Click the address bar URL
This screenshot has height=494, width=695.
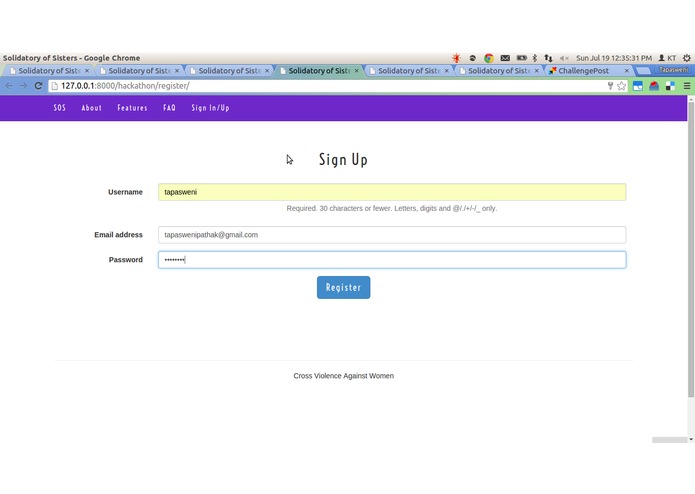point(125,86)
